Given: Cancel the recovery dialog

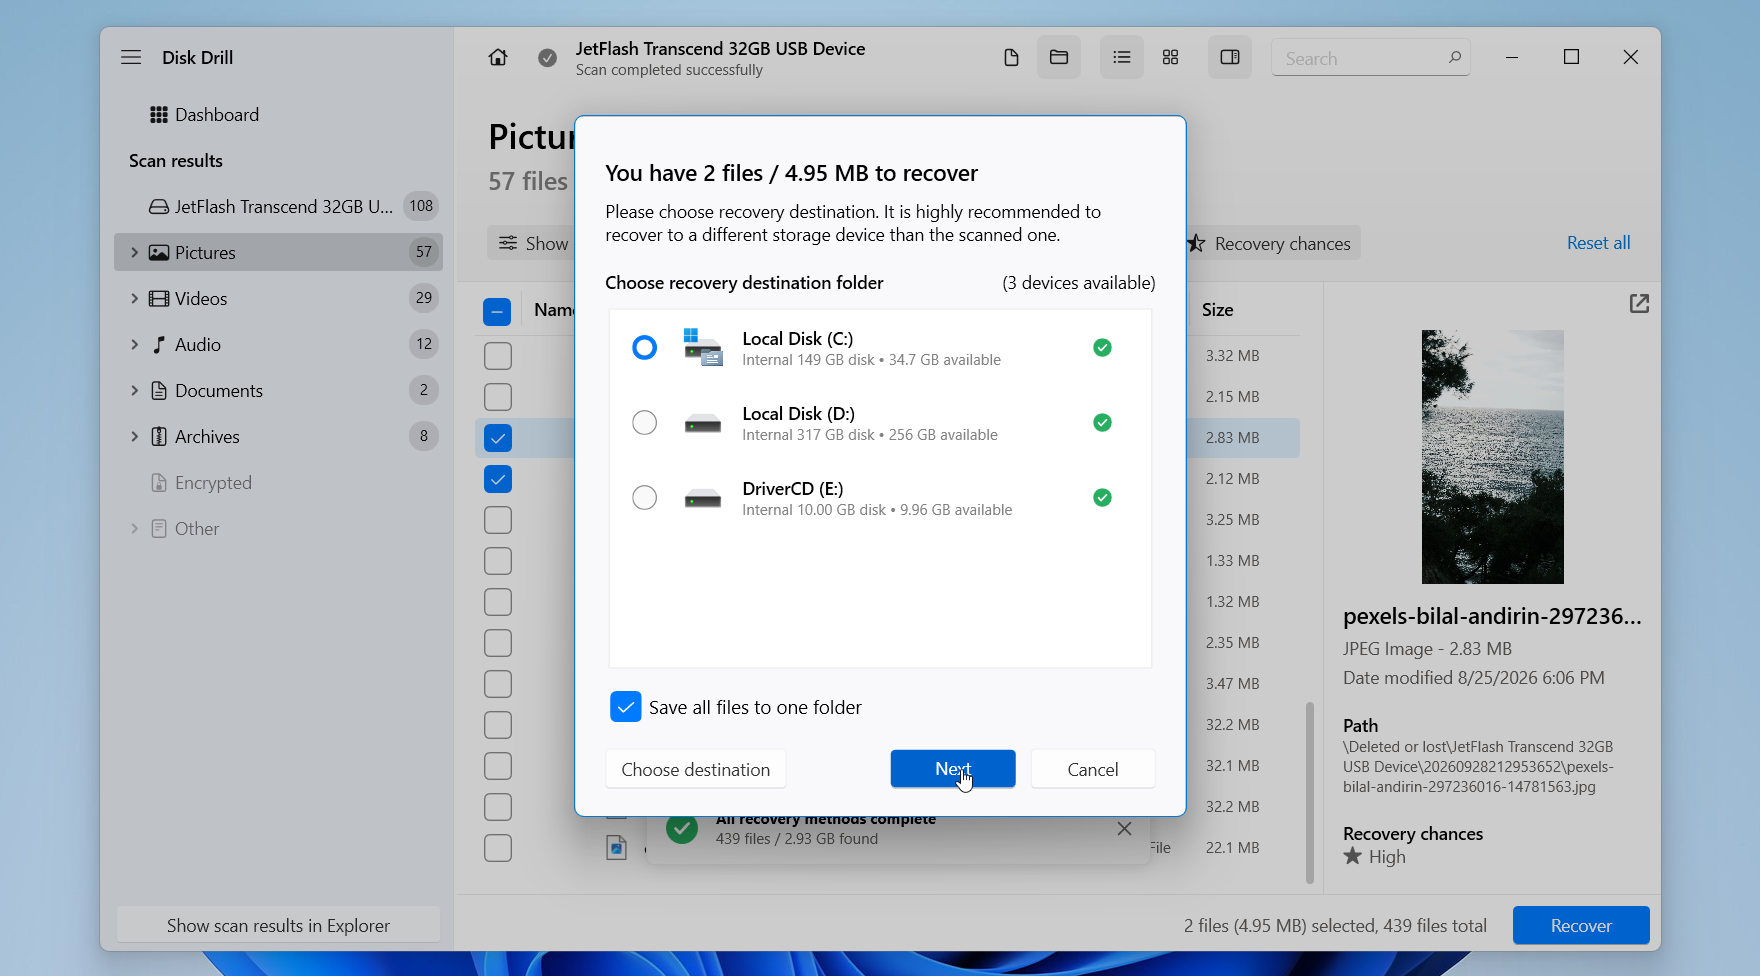Looking at the screenshot, I should (x=1093, y=769).
